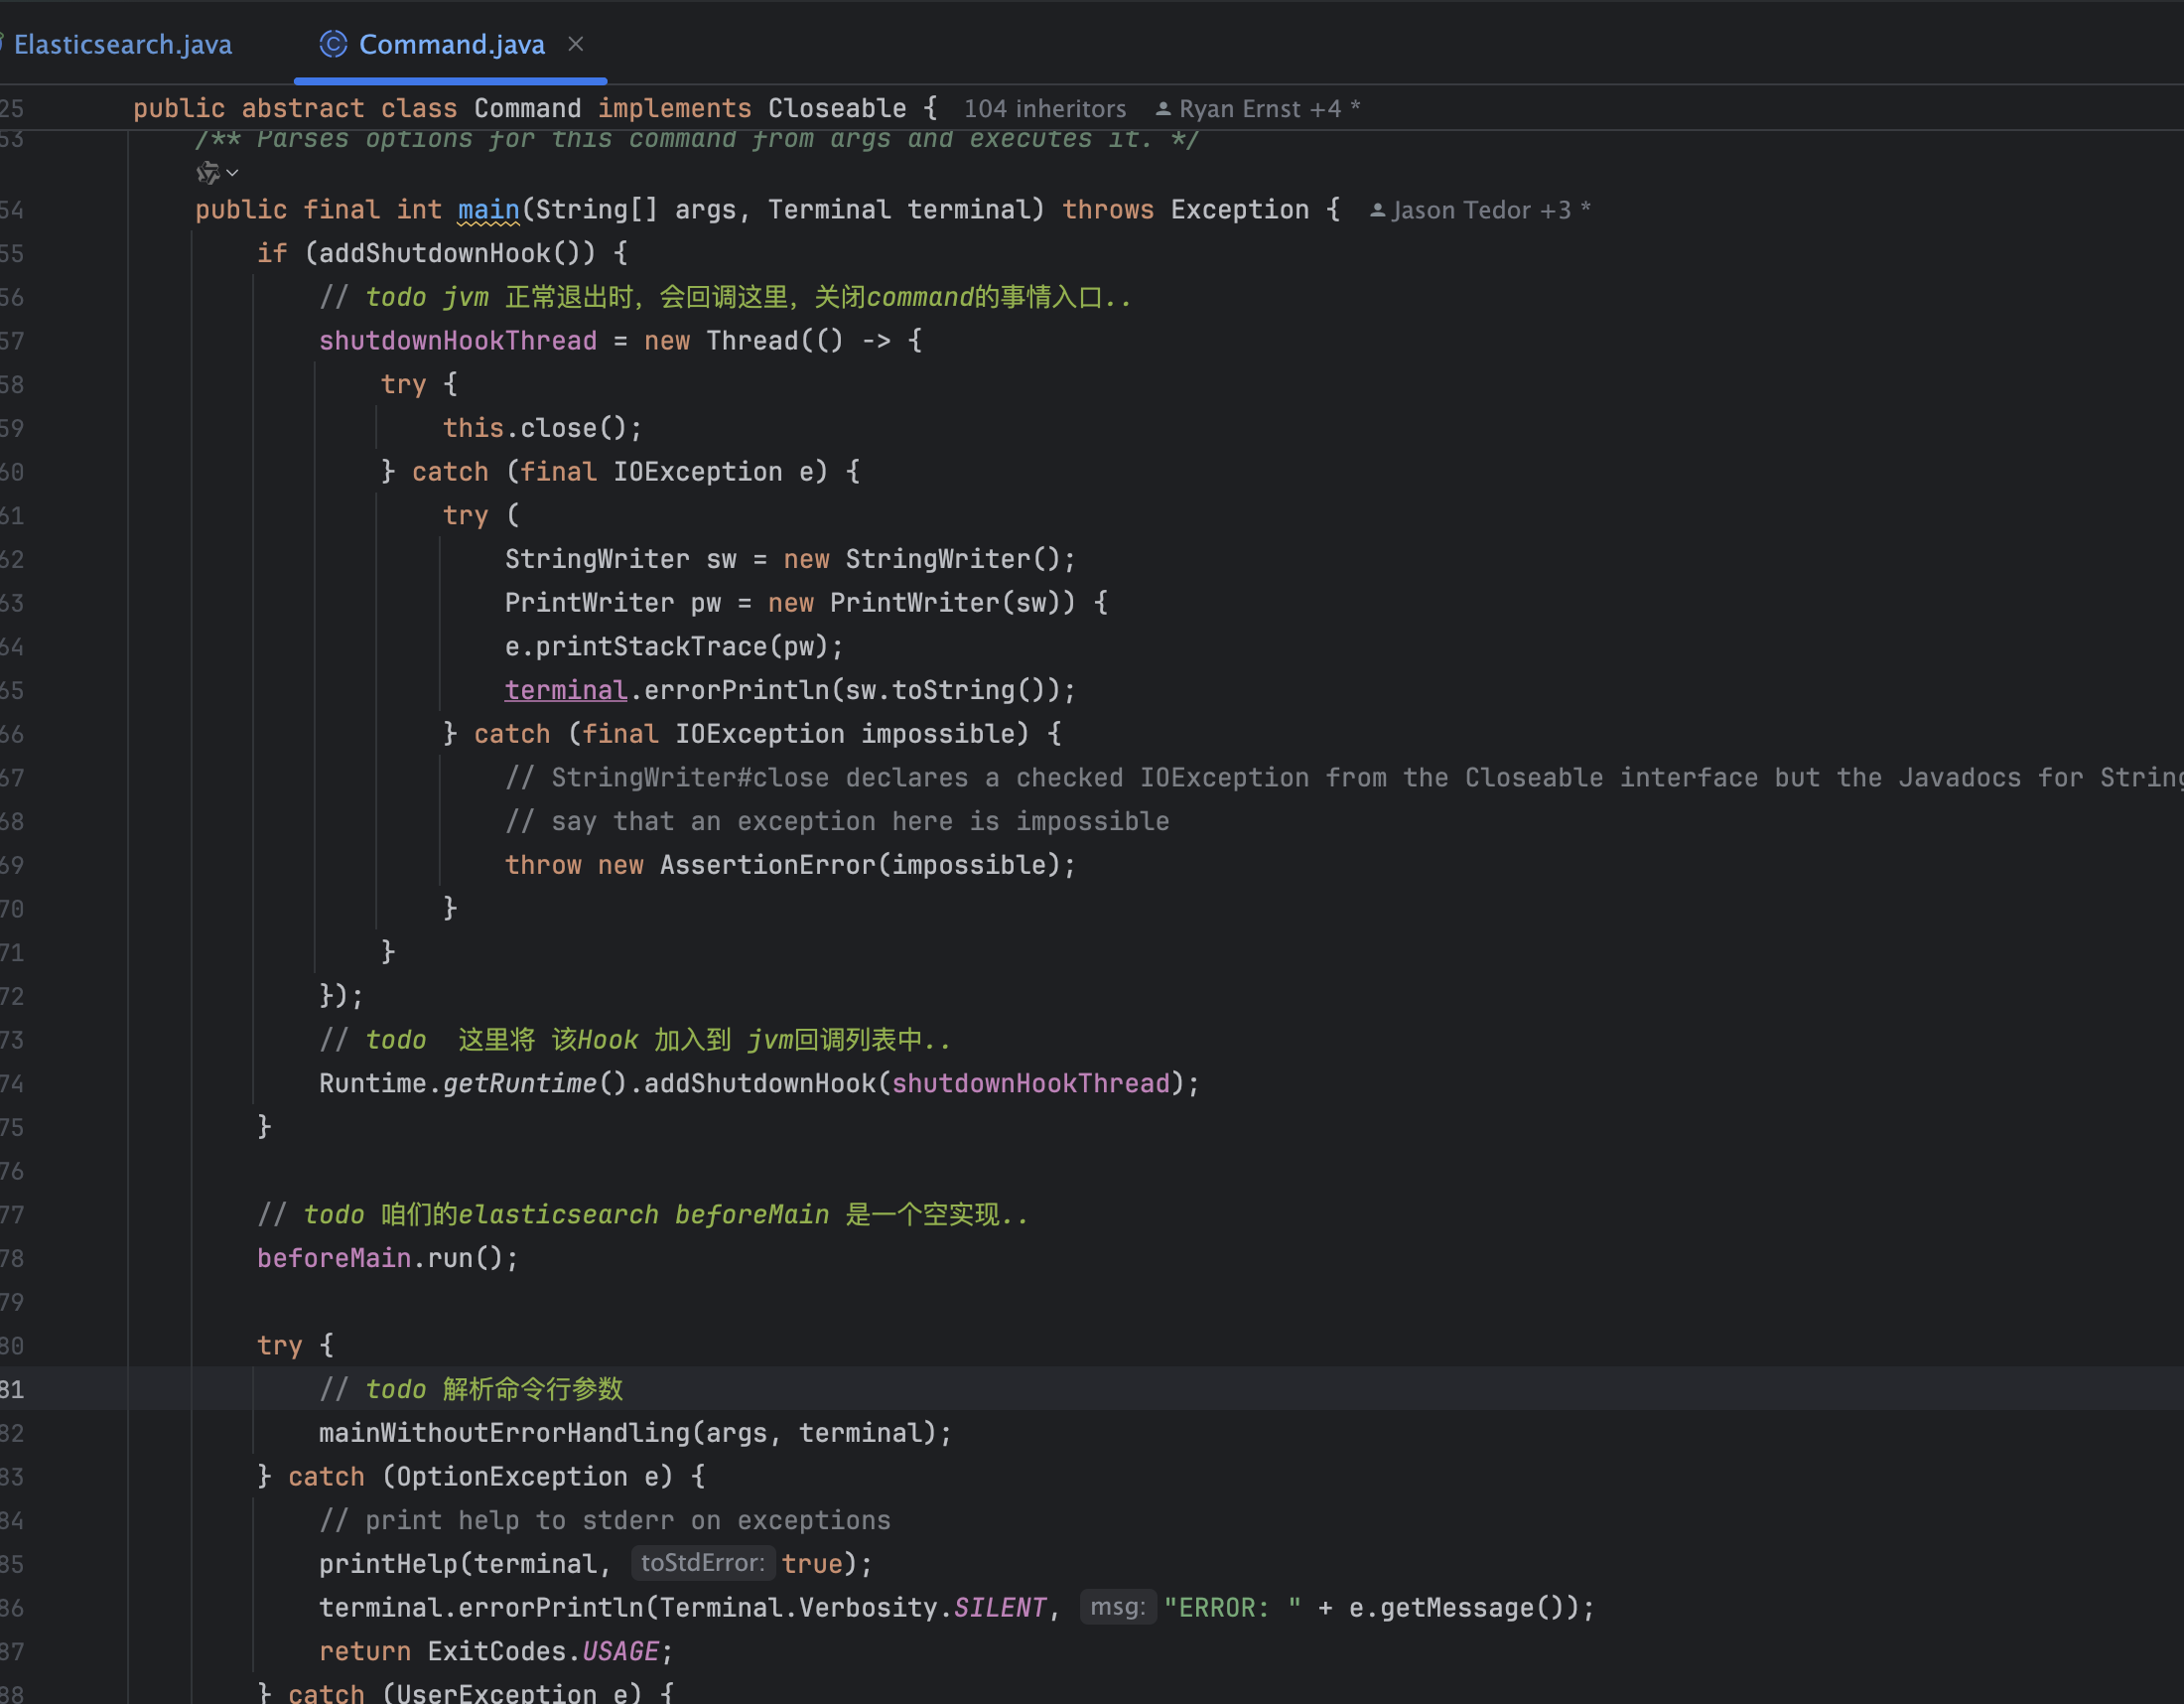Image resolution: width=2184 pixels, height=1704 pixels.
Task: Click 'e.printStackTrace(pw);' statement
Action: point(674,647)
